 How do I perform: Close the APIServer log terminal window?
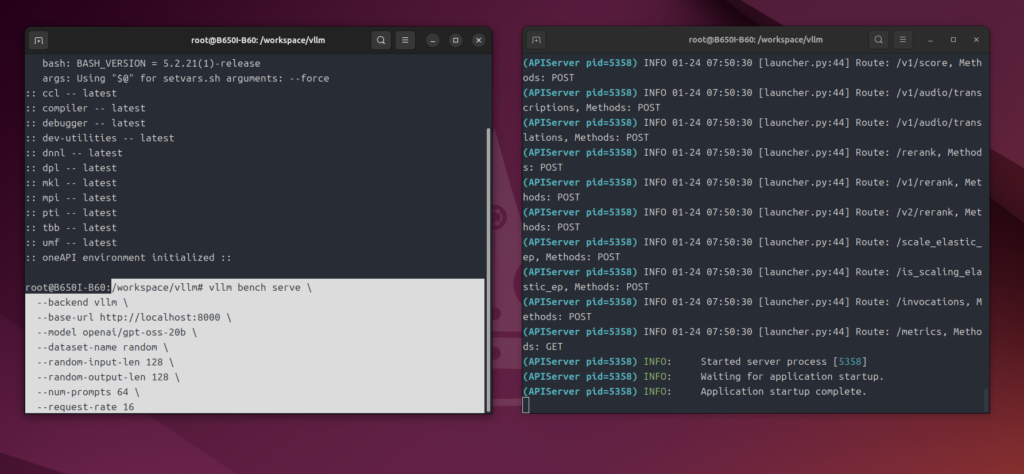(976, 39)
